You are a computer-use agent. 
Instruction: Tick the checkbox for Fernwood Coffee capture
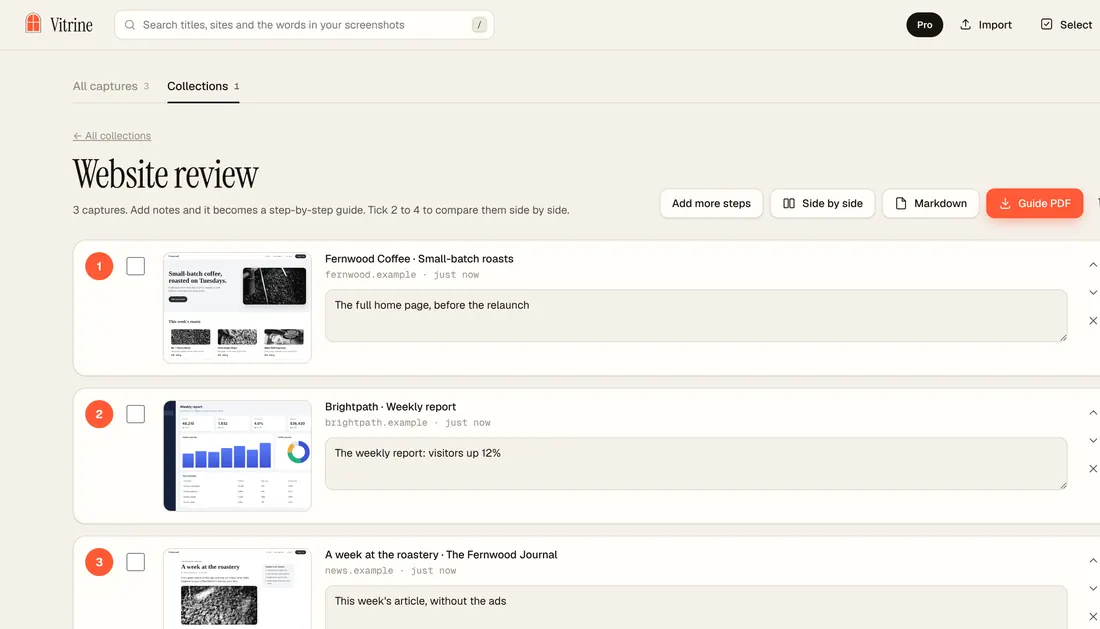tap(135, 266)
